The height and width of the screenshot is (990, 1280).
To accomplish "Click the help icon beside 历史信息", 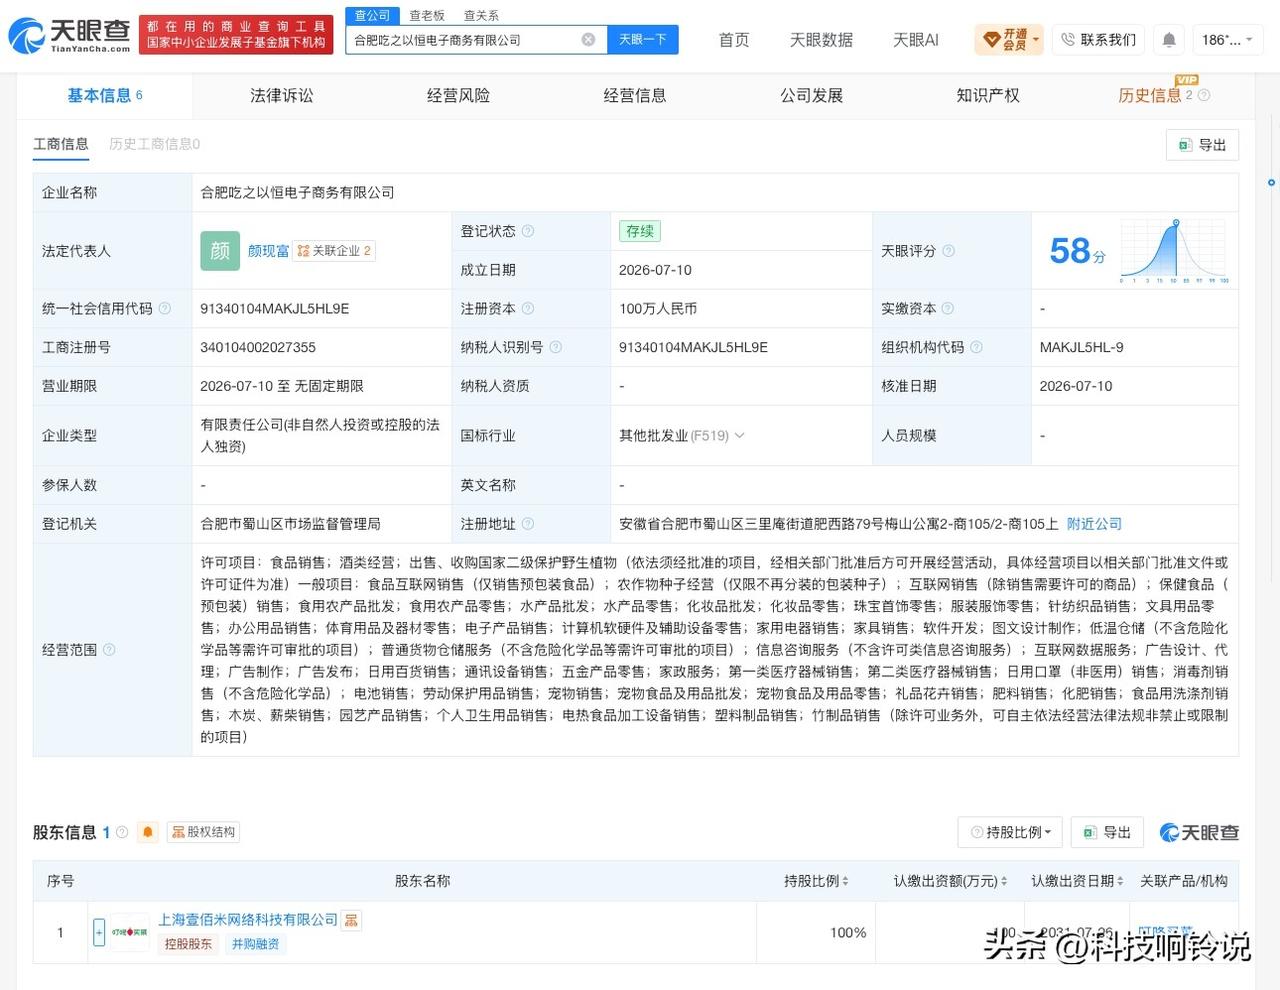I will click(1204, 96).
